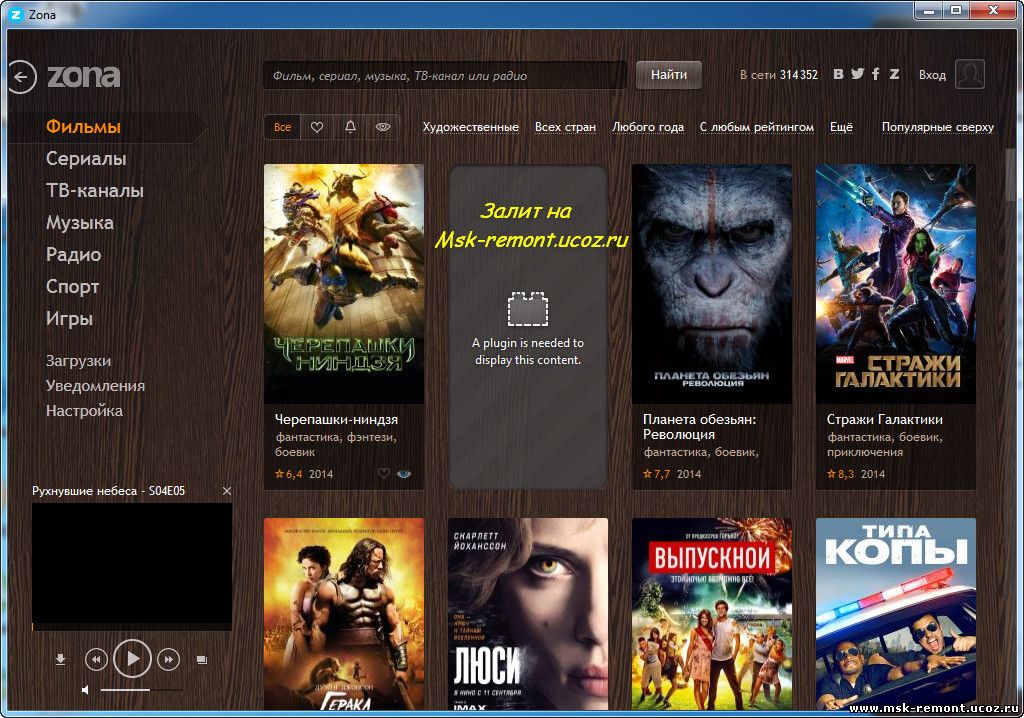1024x718 pixels.
Task: Minimize the Zona window
Action: coord(929,10)
